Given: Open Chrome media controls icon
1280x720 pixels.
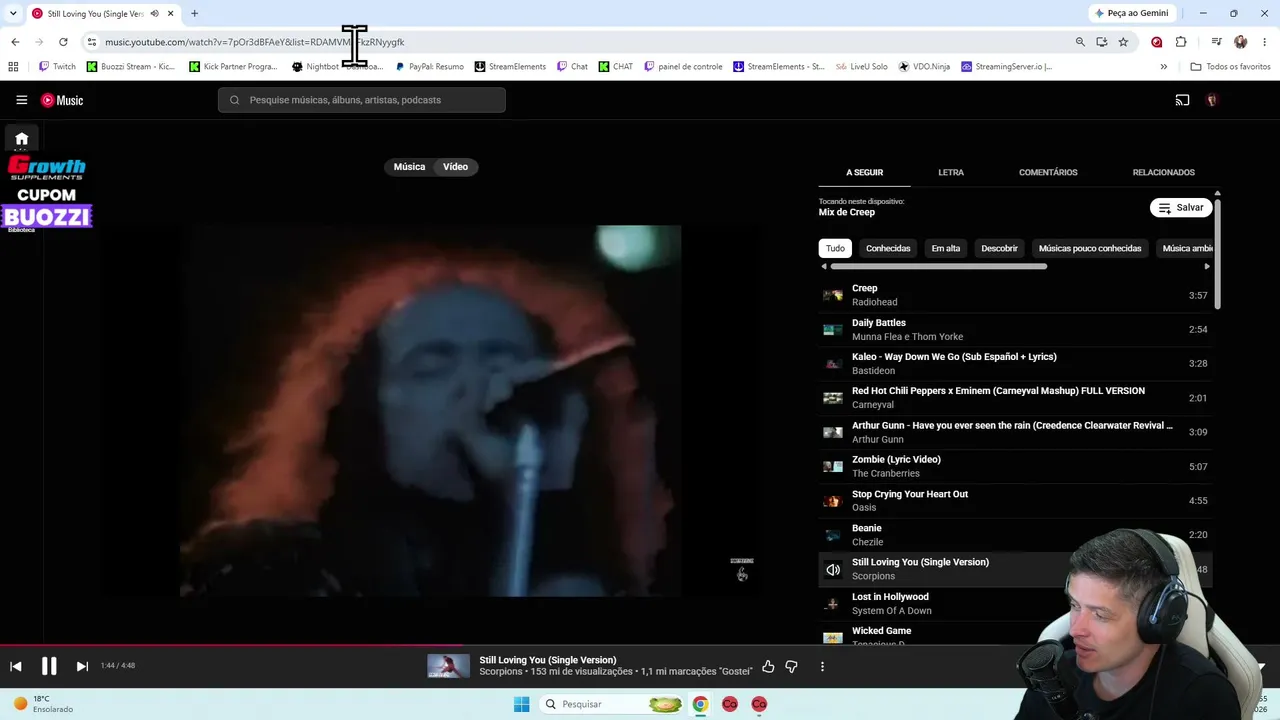Looking at the screenshot, I should click(x=1216, y=42).
